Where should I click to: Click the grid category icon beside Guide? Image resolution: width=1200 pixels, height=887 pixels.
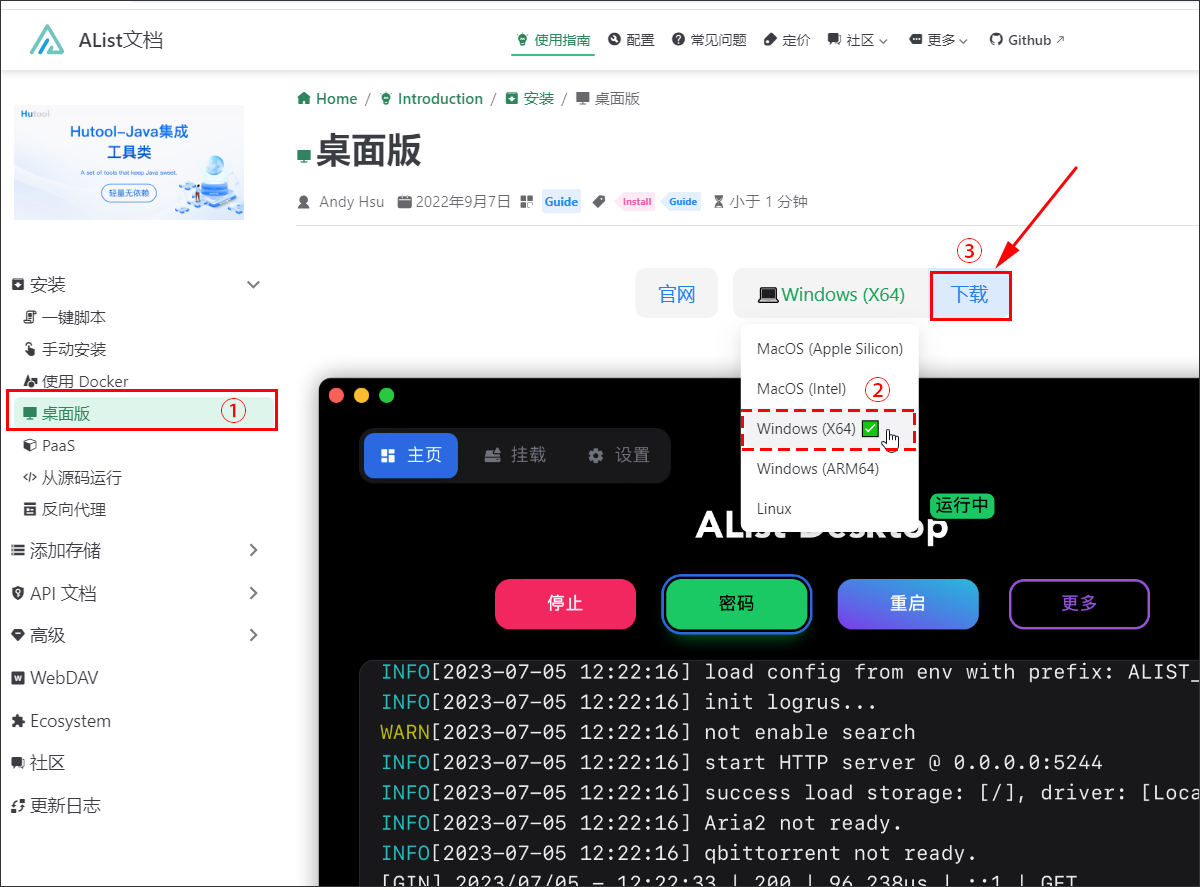(527, 201)
